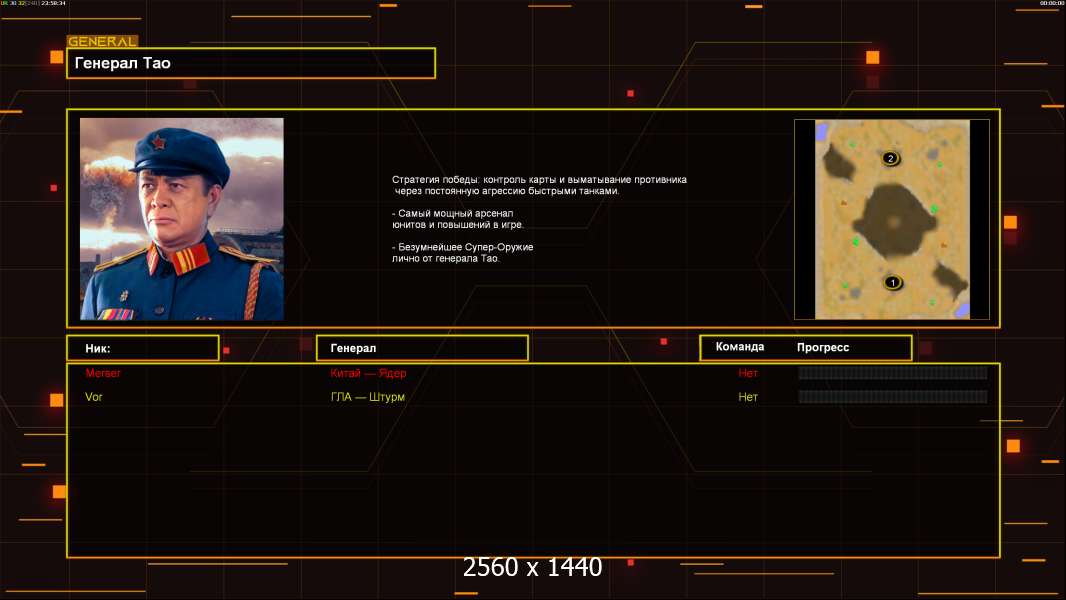Click the 2560 x 1440 resolution text
Screen dimensions: 1066x600
click(x=532, y=567)
